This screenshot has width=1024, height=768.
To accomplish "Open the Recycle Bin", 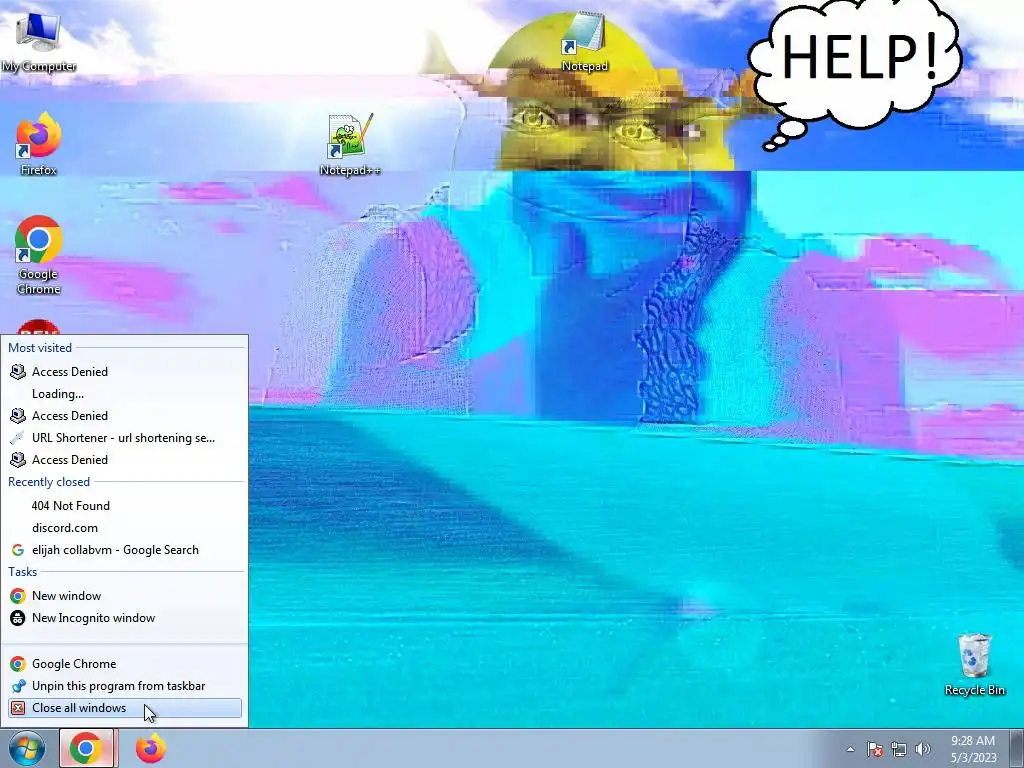I will click(974, 664).
